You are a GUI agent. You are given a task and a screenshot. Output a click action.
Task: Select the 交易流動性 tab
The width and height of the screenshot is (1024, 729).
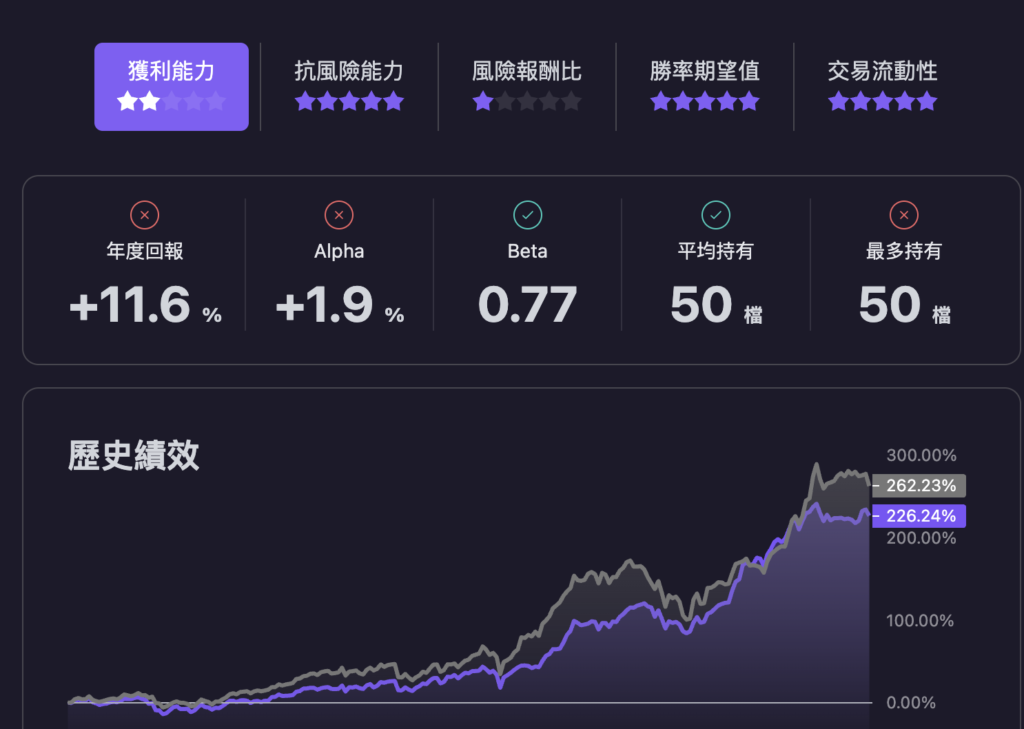click(x=883, y=71)
